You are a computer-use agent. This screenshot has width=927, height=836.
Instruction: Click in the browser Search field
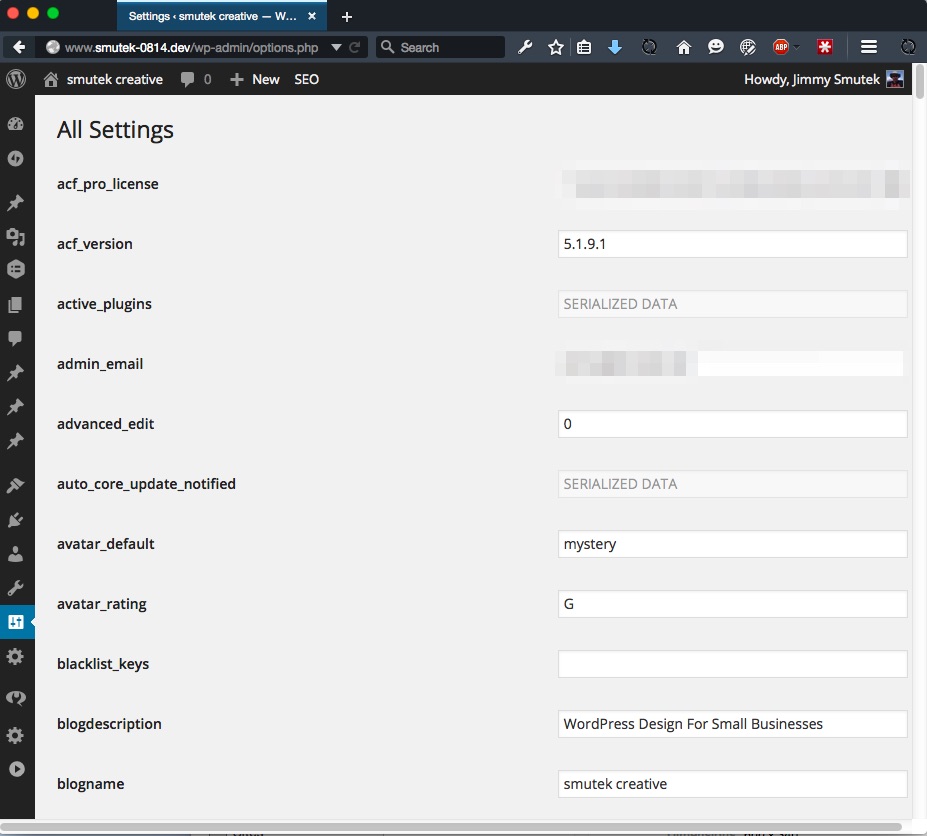tap(440, 47)
